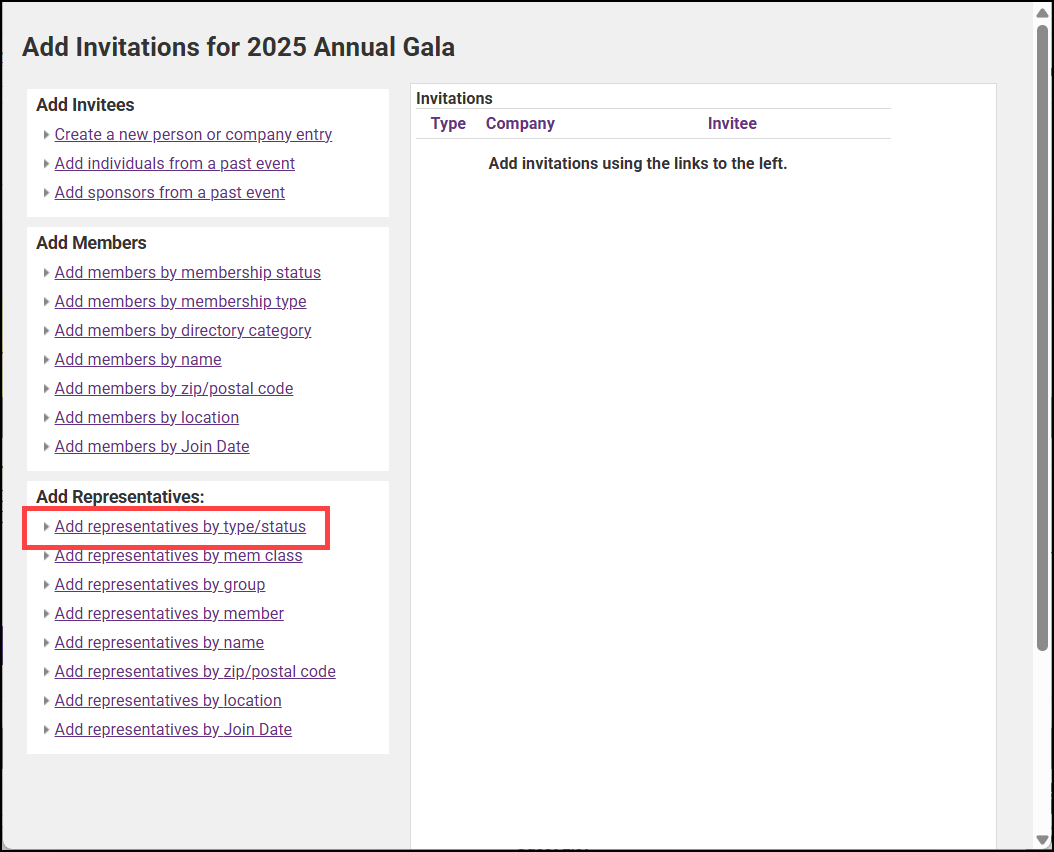This screenshot has width=1054, height=852.
Task: Select 'Add members by zip/postal code'
Action: (174, 388)
